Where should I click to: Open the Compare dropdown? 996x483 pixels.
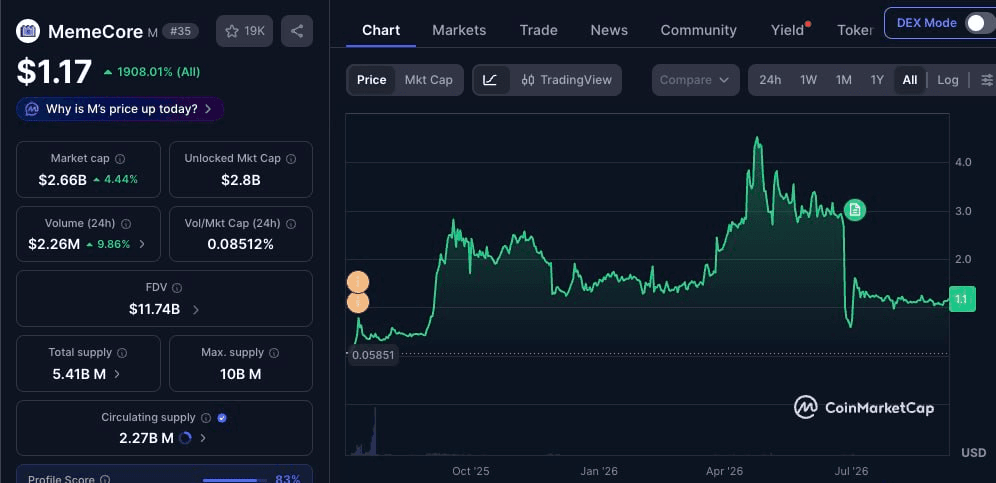(x=696, y=80)
